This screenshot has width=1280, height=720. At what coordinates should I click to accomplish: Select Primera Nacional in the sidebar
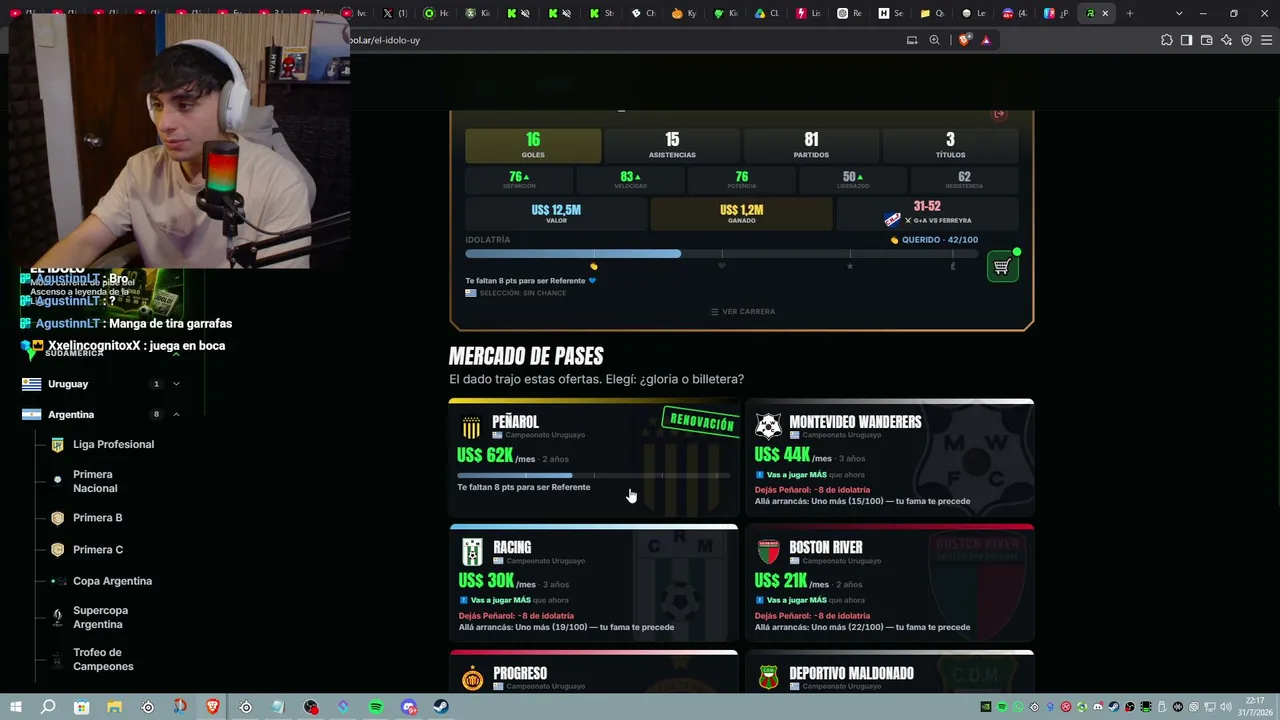coord(95,481)
